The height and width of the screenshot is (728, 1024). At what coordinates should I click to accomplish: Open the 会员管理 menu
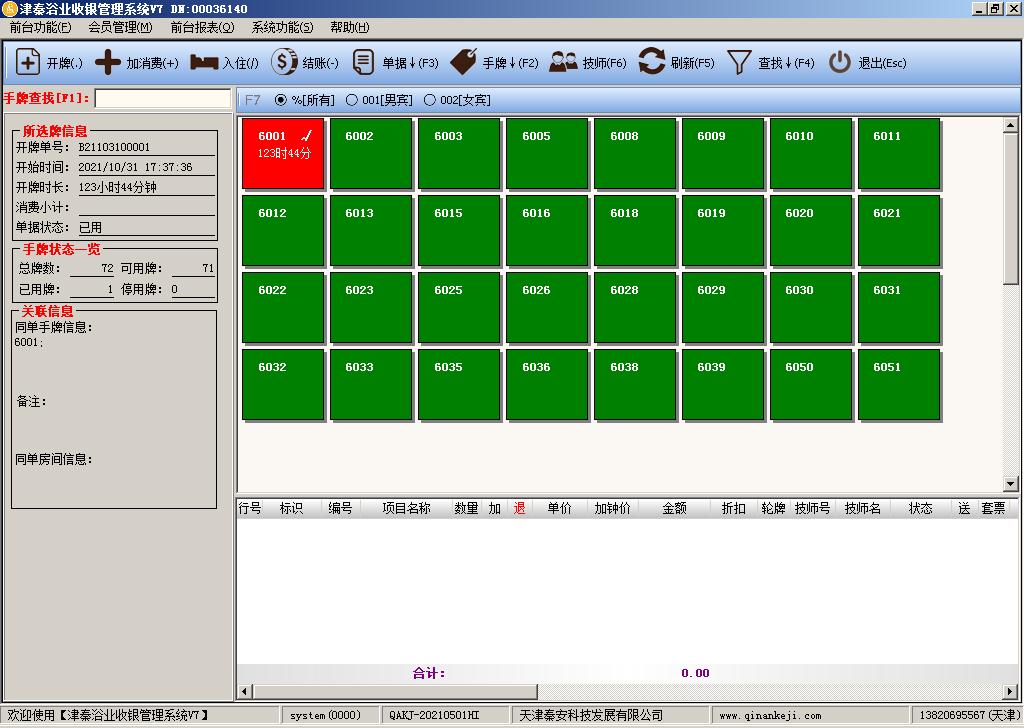pos(120,27)
